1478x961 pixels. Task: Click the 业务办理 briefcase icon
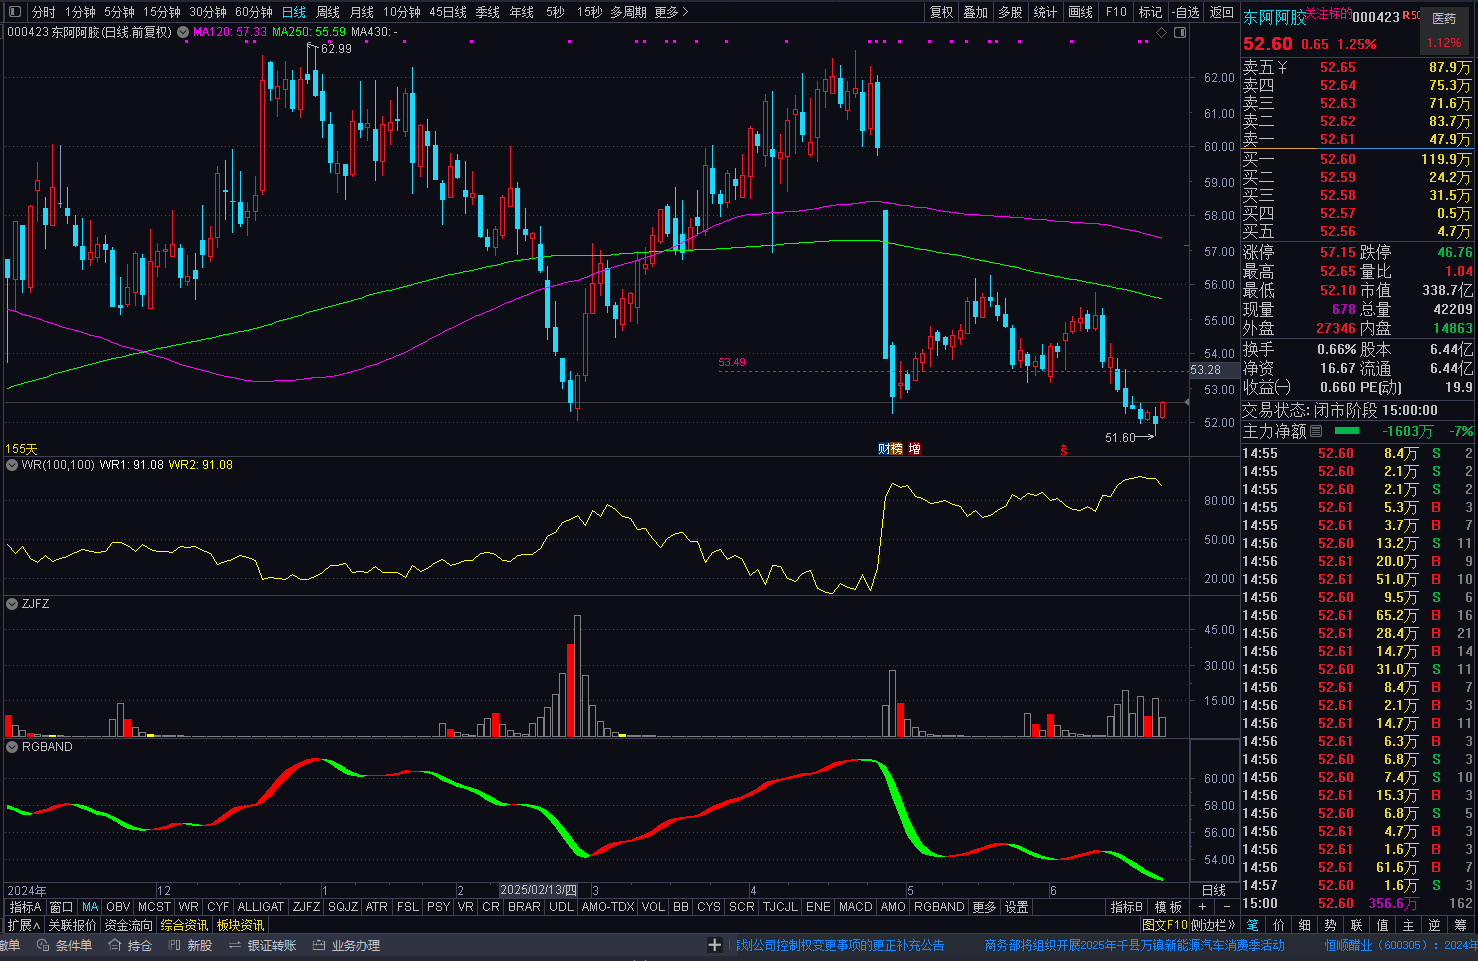pyautogui.click(x=319, y=945)
